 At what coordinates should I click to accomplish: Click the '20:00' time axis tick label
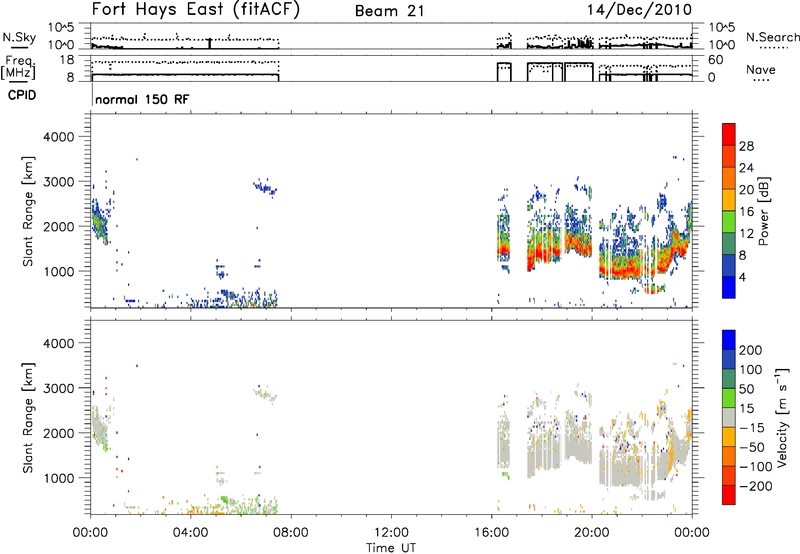tap(592, 533)
